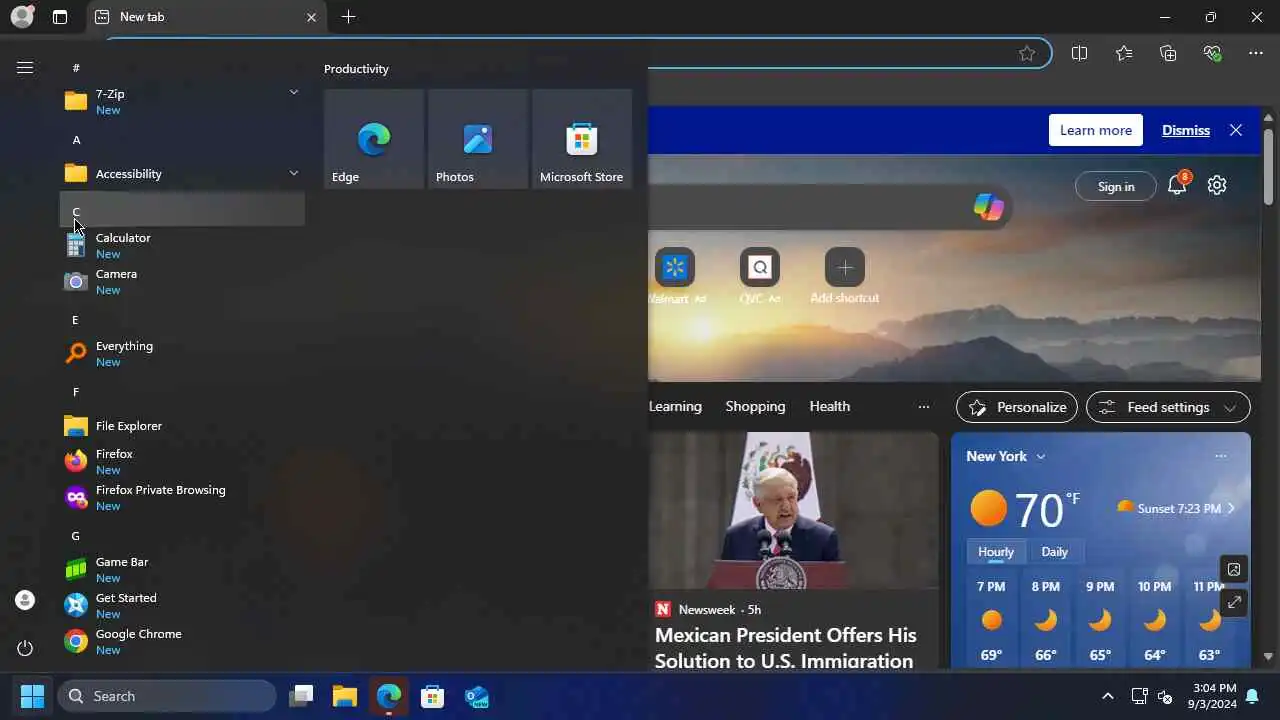Image resolution: width=1280 pixels, height=720 pixels.
Task: Open Game Bar app
Action: (x=182, y=569)
